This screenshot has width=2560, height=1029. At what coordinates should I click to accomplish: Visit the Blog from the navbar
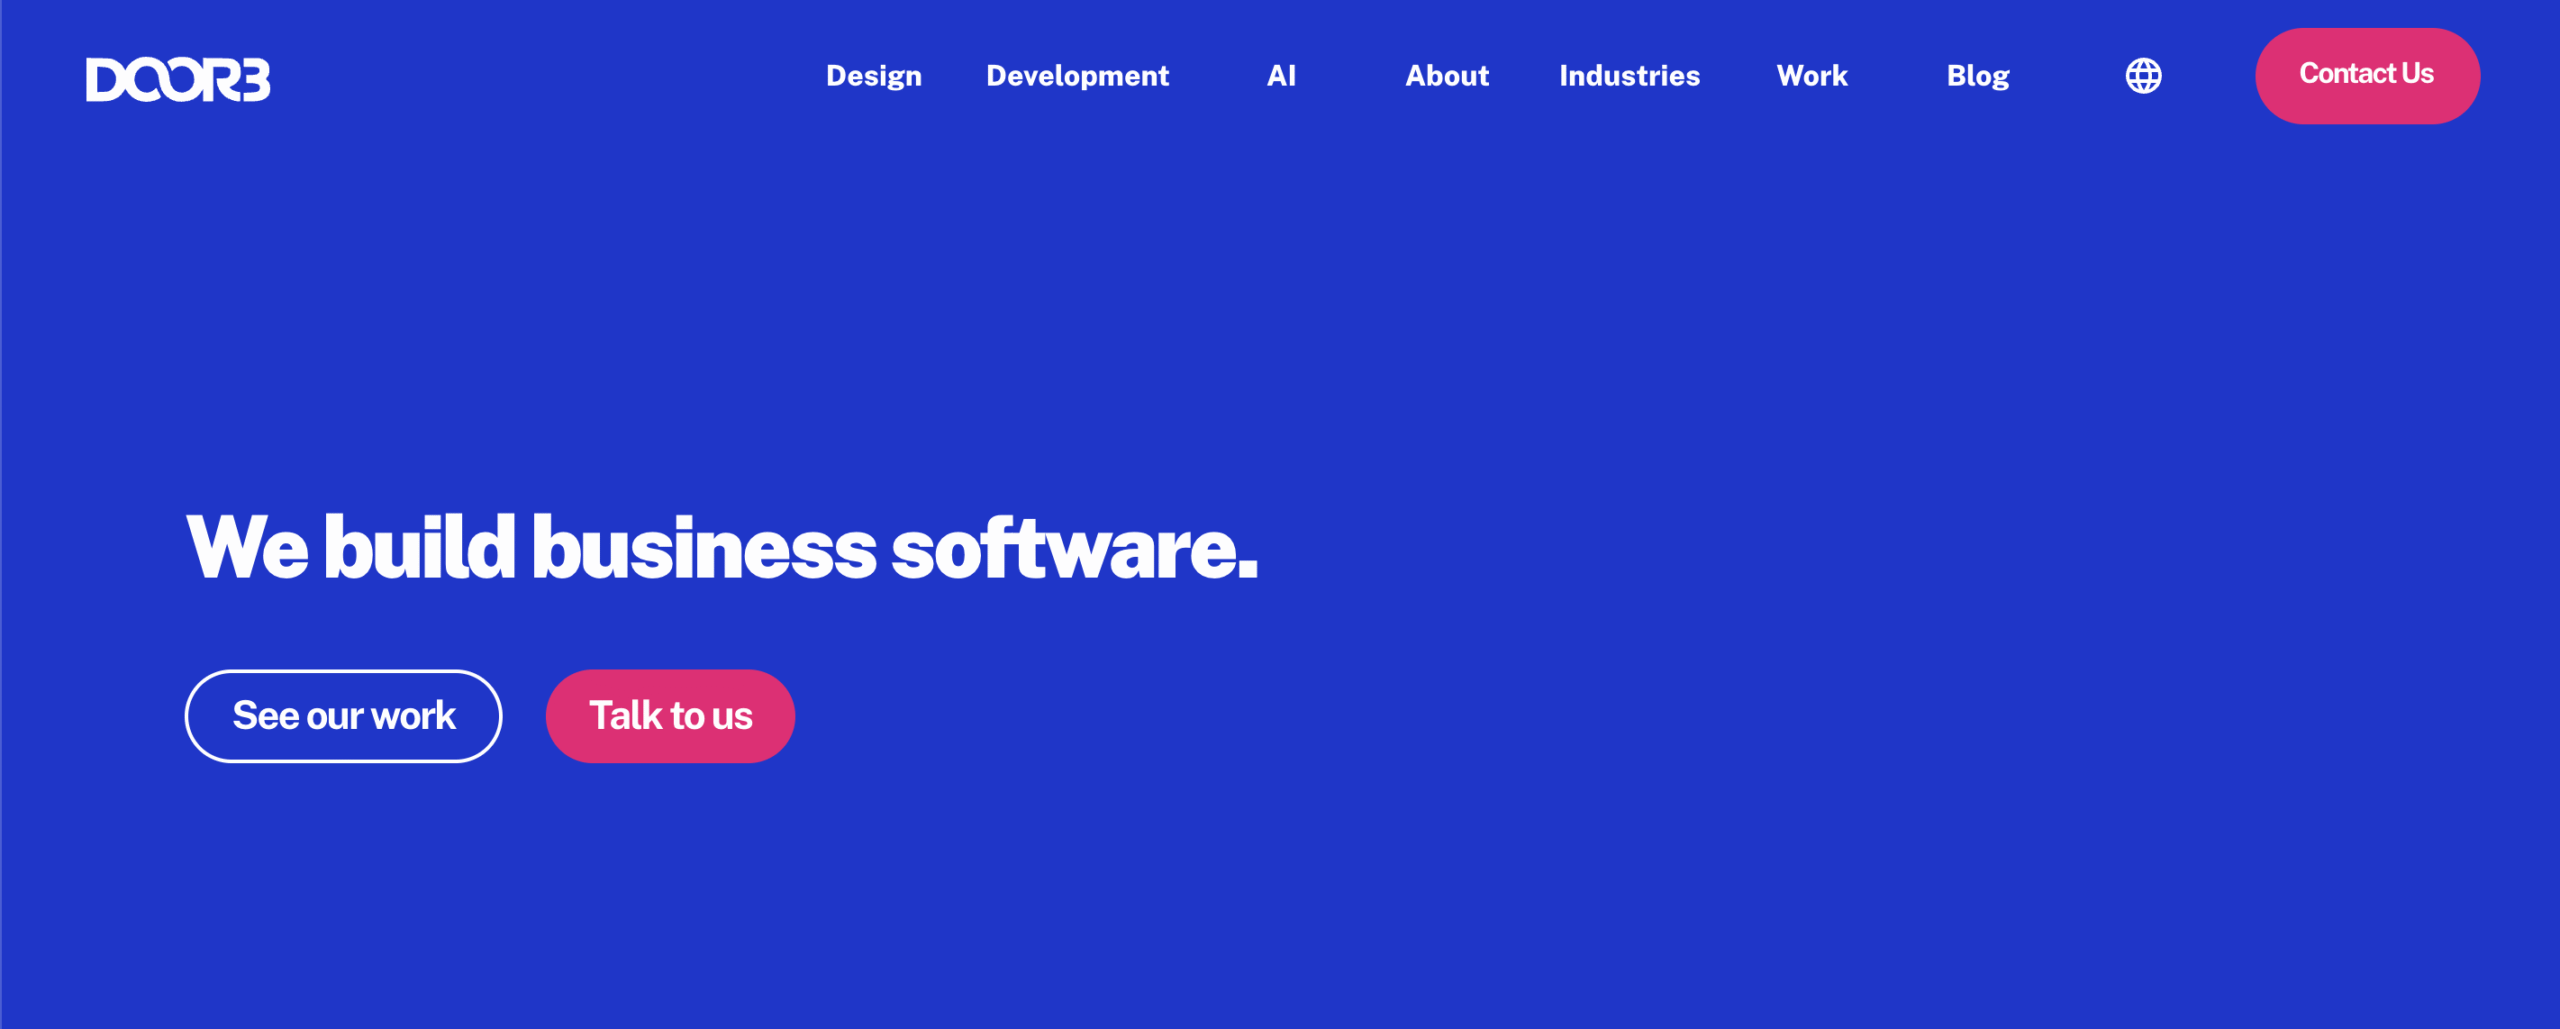point(1977,76)
